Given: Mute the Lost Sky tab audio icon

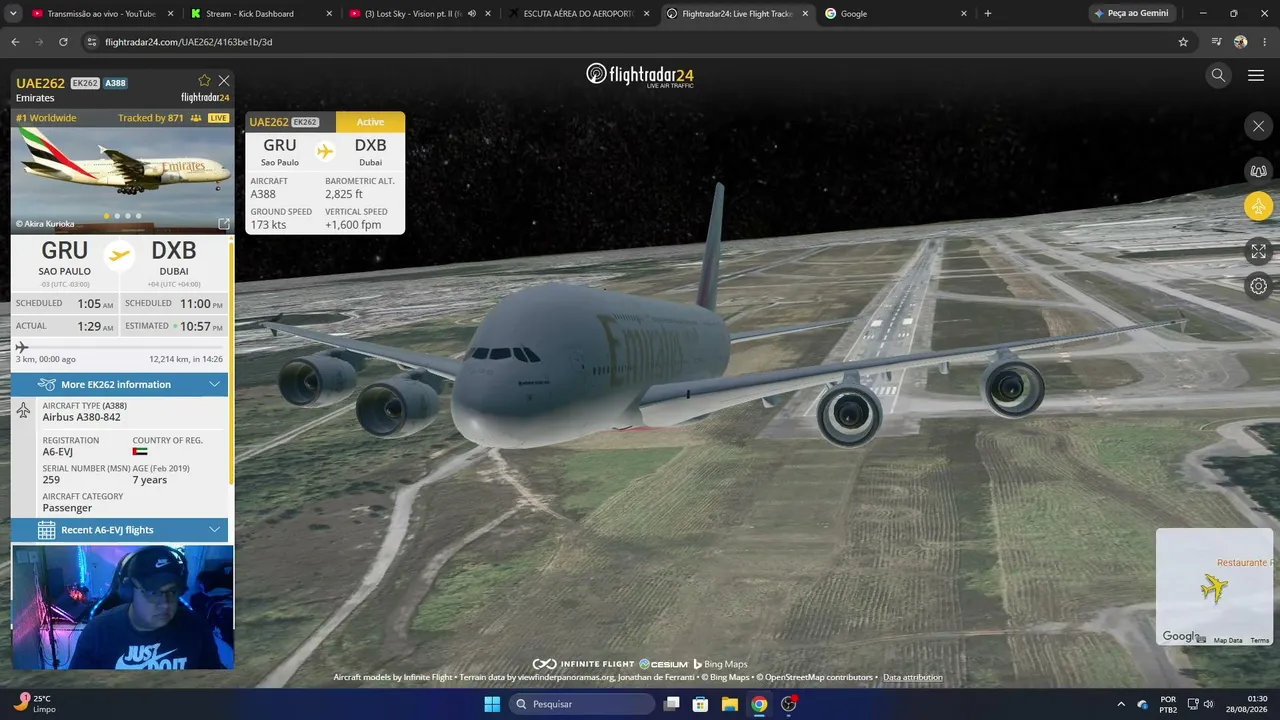Looking at the screenshot, I should point(472,14).
